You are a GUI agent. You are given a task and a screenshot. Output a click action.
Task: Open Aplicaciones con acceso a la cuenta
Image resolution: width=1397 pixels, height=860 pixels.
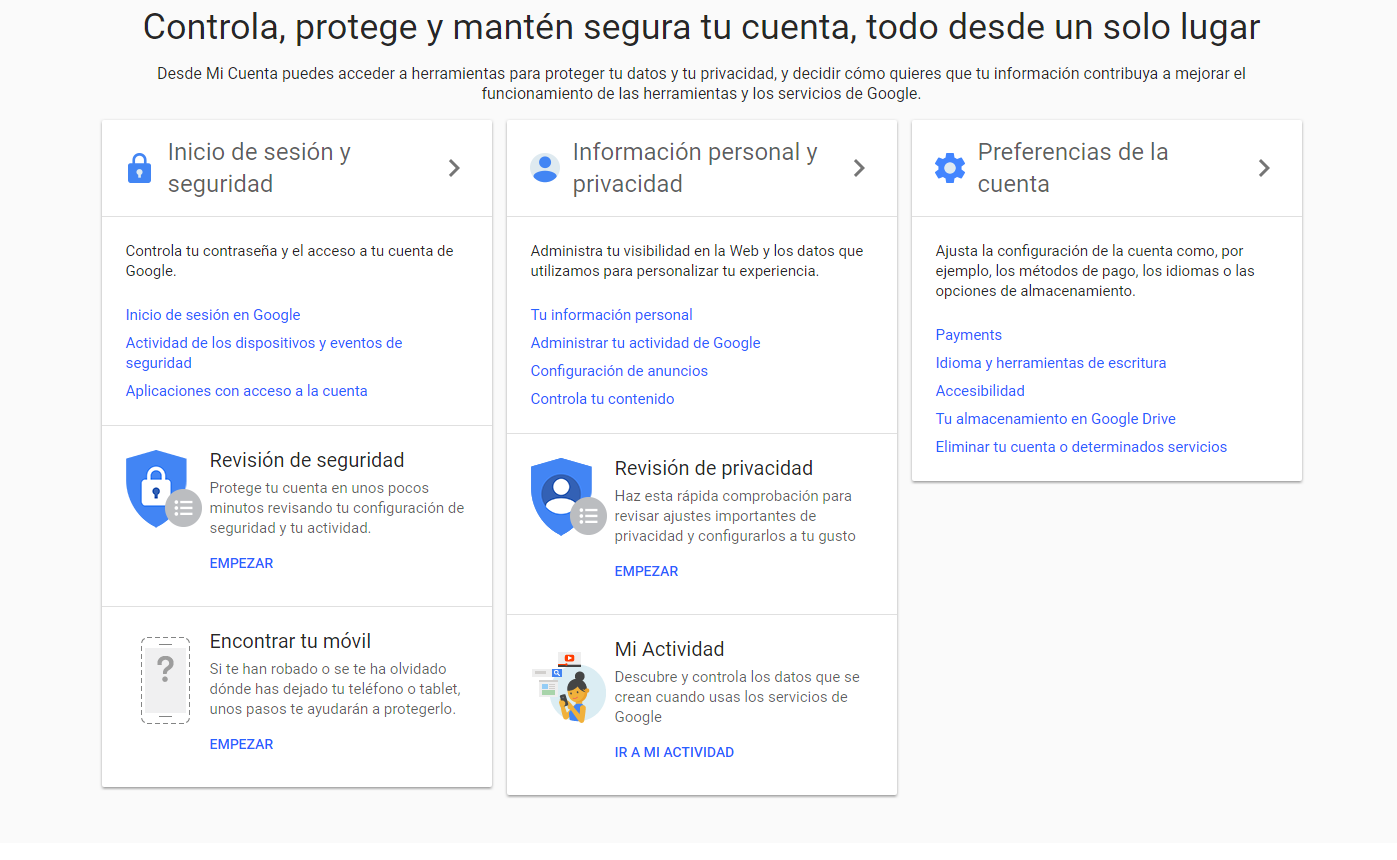247,391
